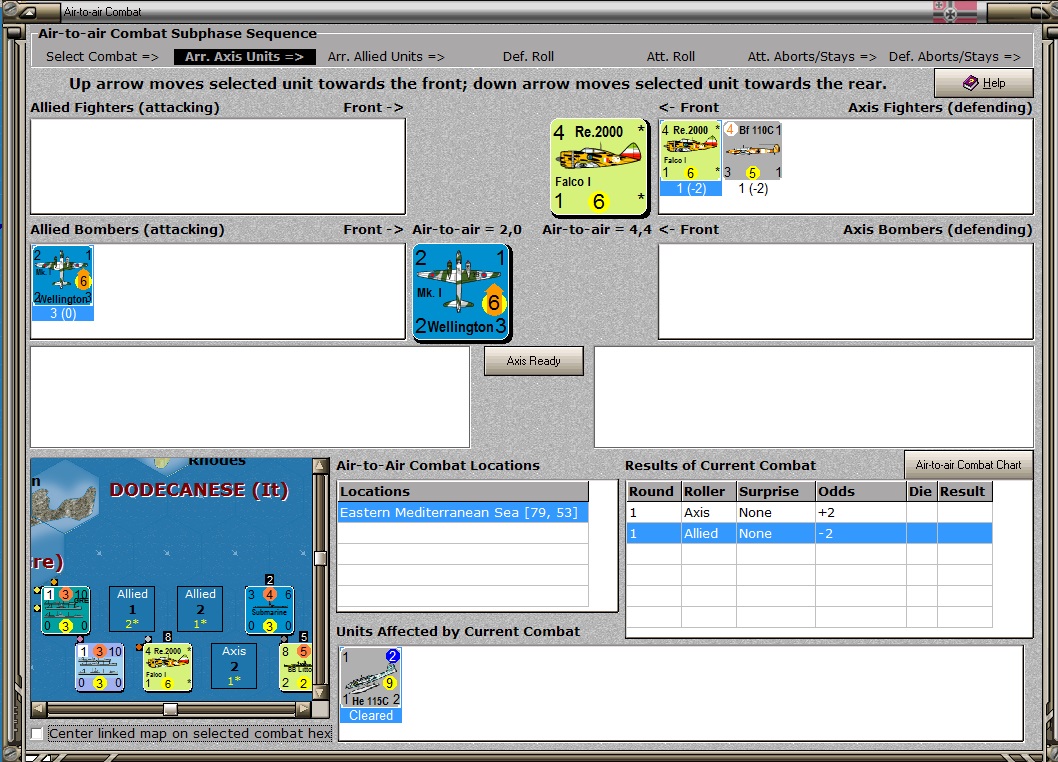The height and width of the screenshot is (762, 1058).
Task: Open the Air-to-air Combat Chart
Action: click(x=968, y=465)
